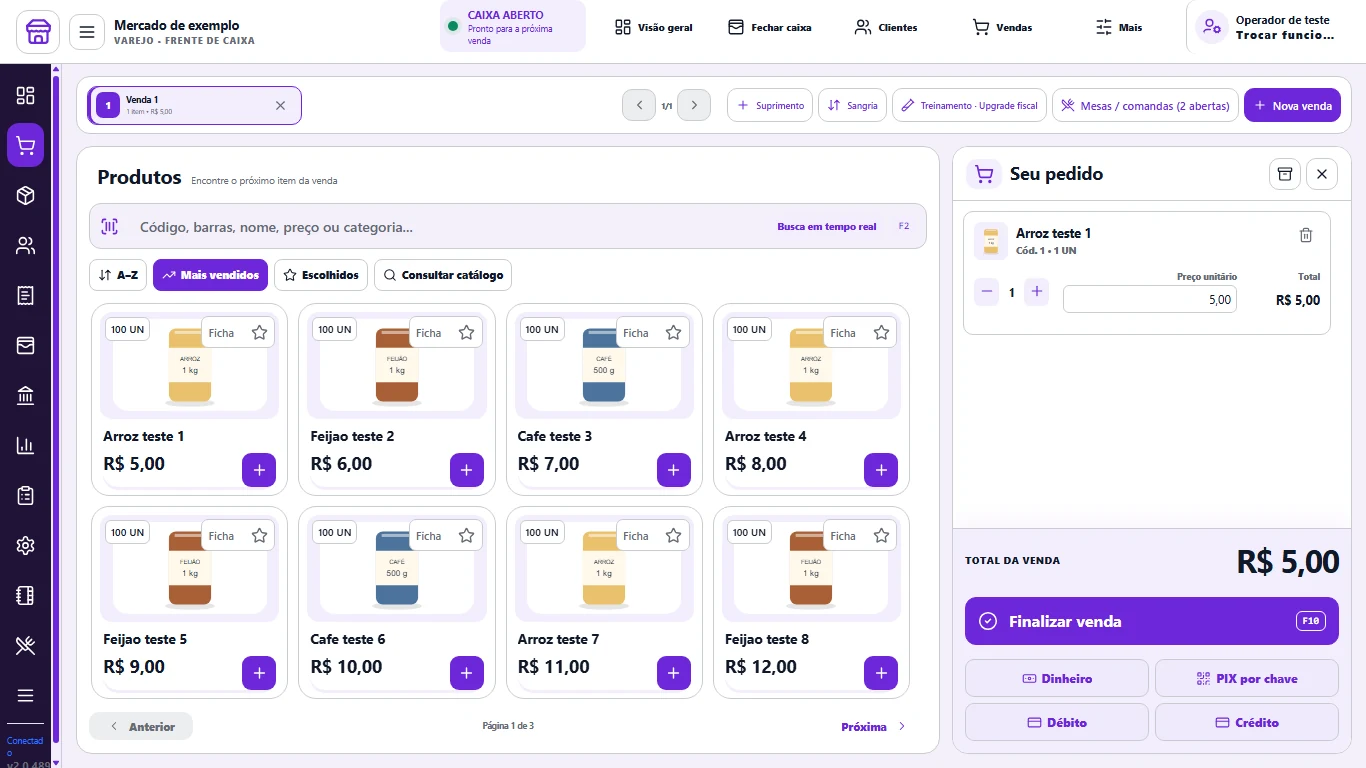Click the archive box icon in Seu pedido
The height and width of the screenshot is (768, 1366).
pos(1285,174)
